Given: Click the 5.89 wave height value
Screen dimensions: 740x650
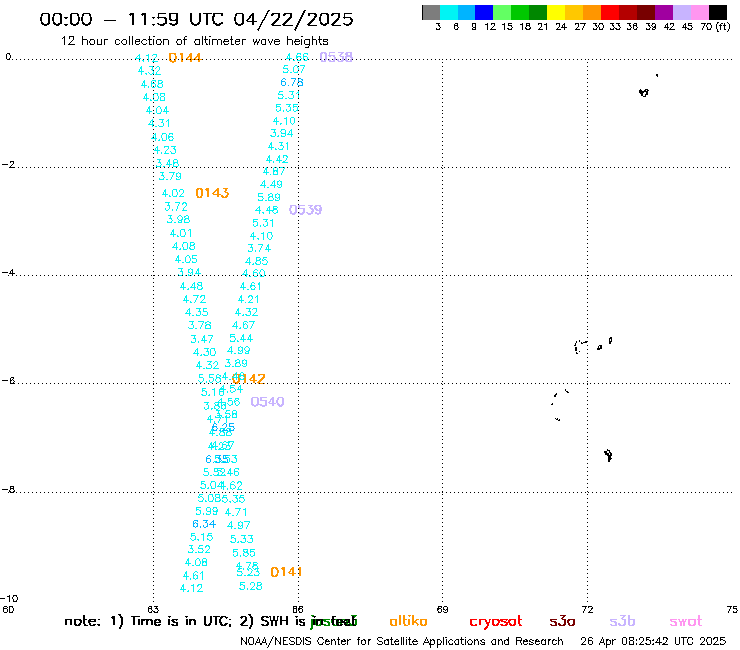Looking at the screenshot, I should click(x=269, y=197).
